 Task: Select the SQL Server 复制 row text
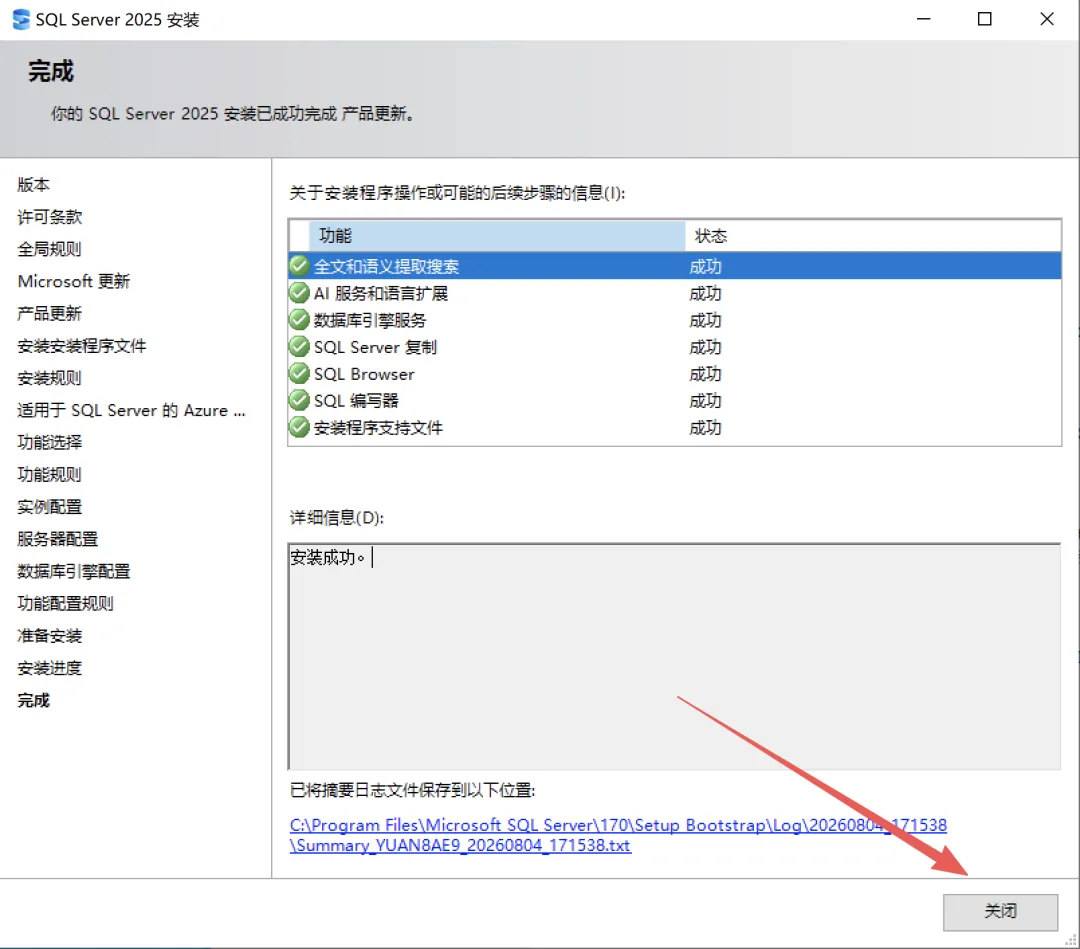(375, 347)
